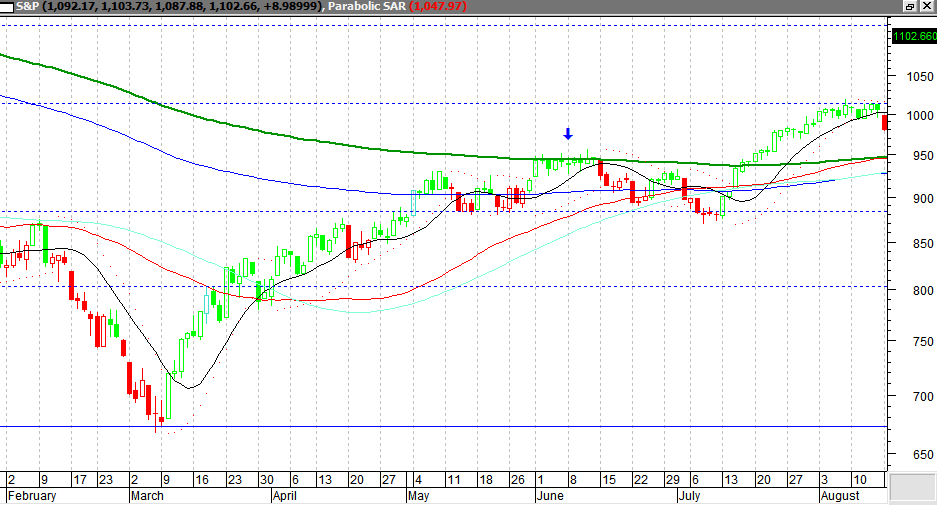Click the 900 price axis label

point(922,198)
